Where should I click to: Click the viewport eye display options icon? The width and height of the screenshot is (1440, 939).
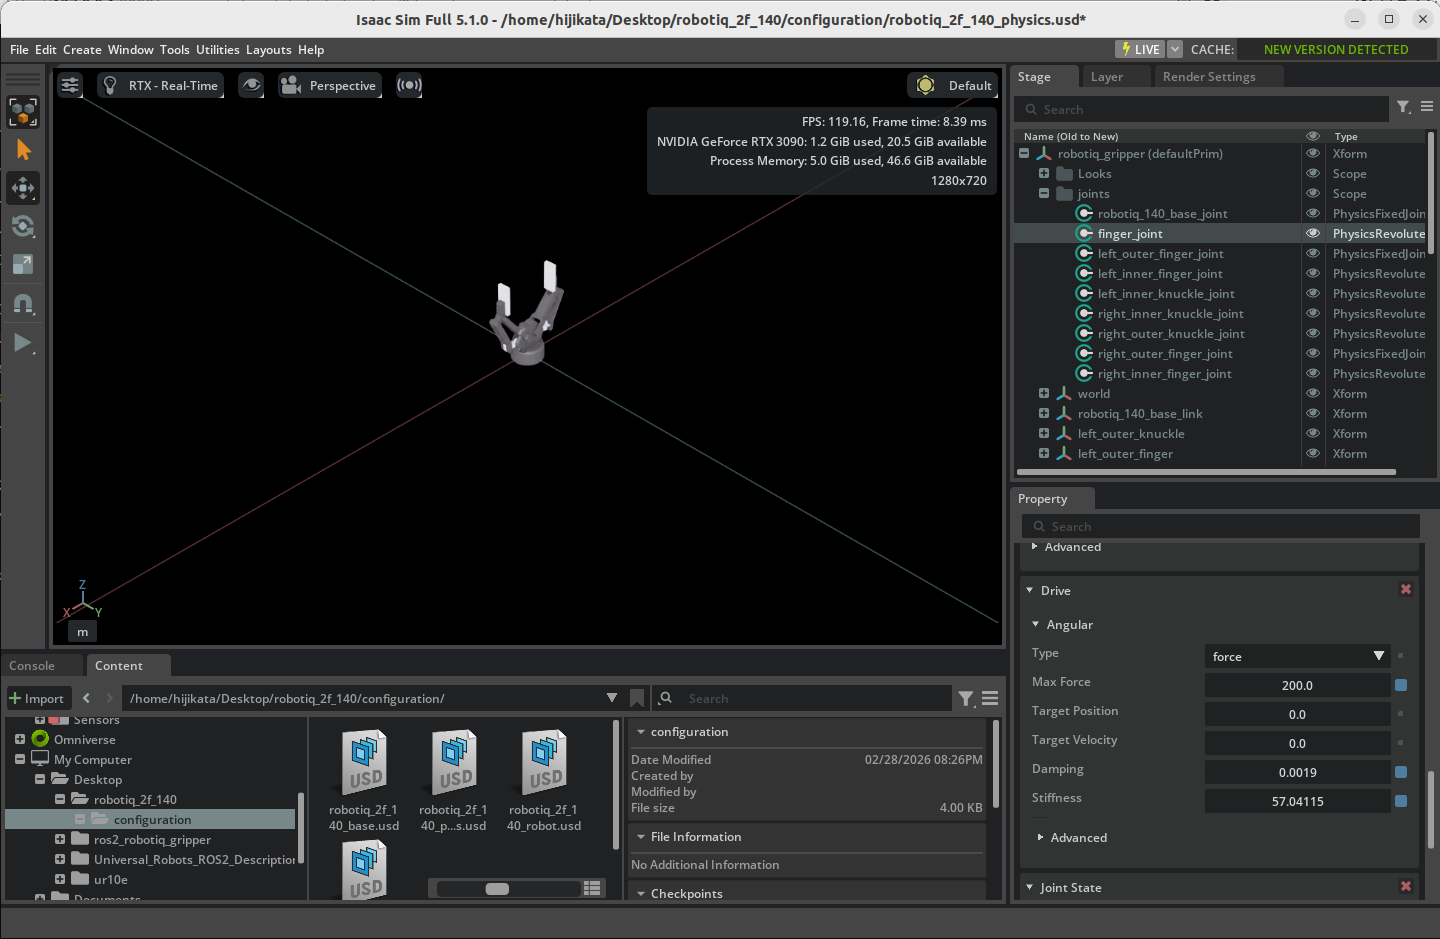pos(251,85)
